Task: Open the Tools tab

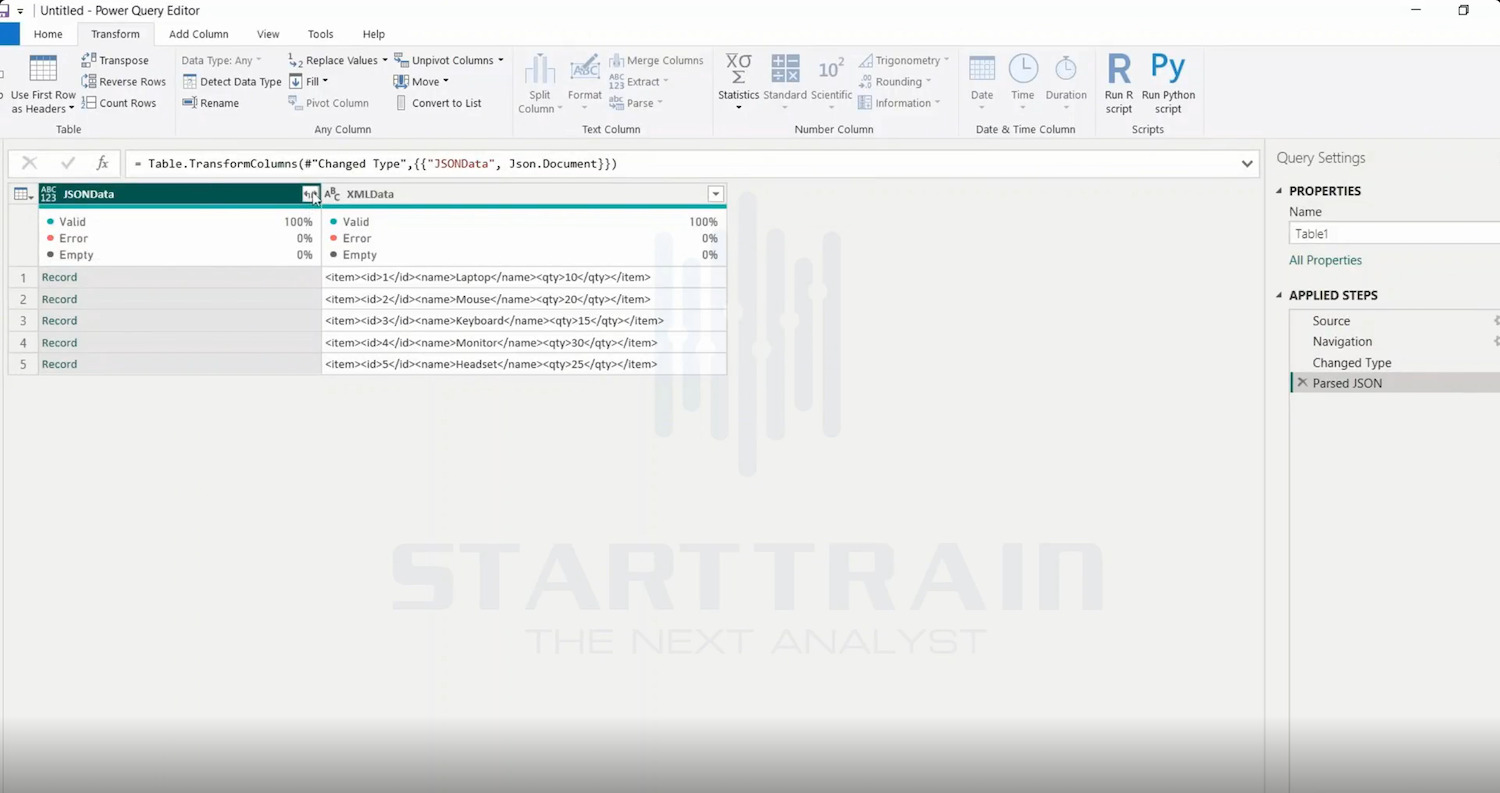Action: (x=321, y=34)
